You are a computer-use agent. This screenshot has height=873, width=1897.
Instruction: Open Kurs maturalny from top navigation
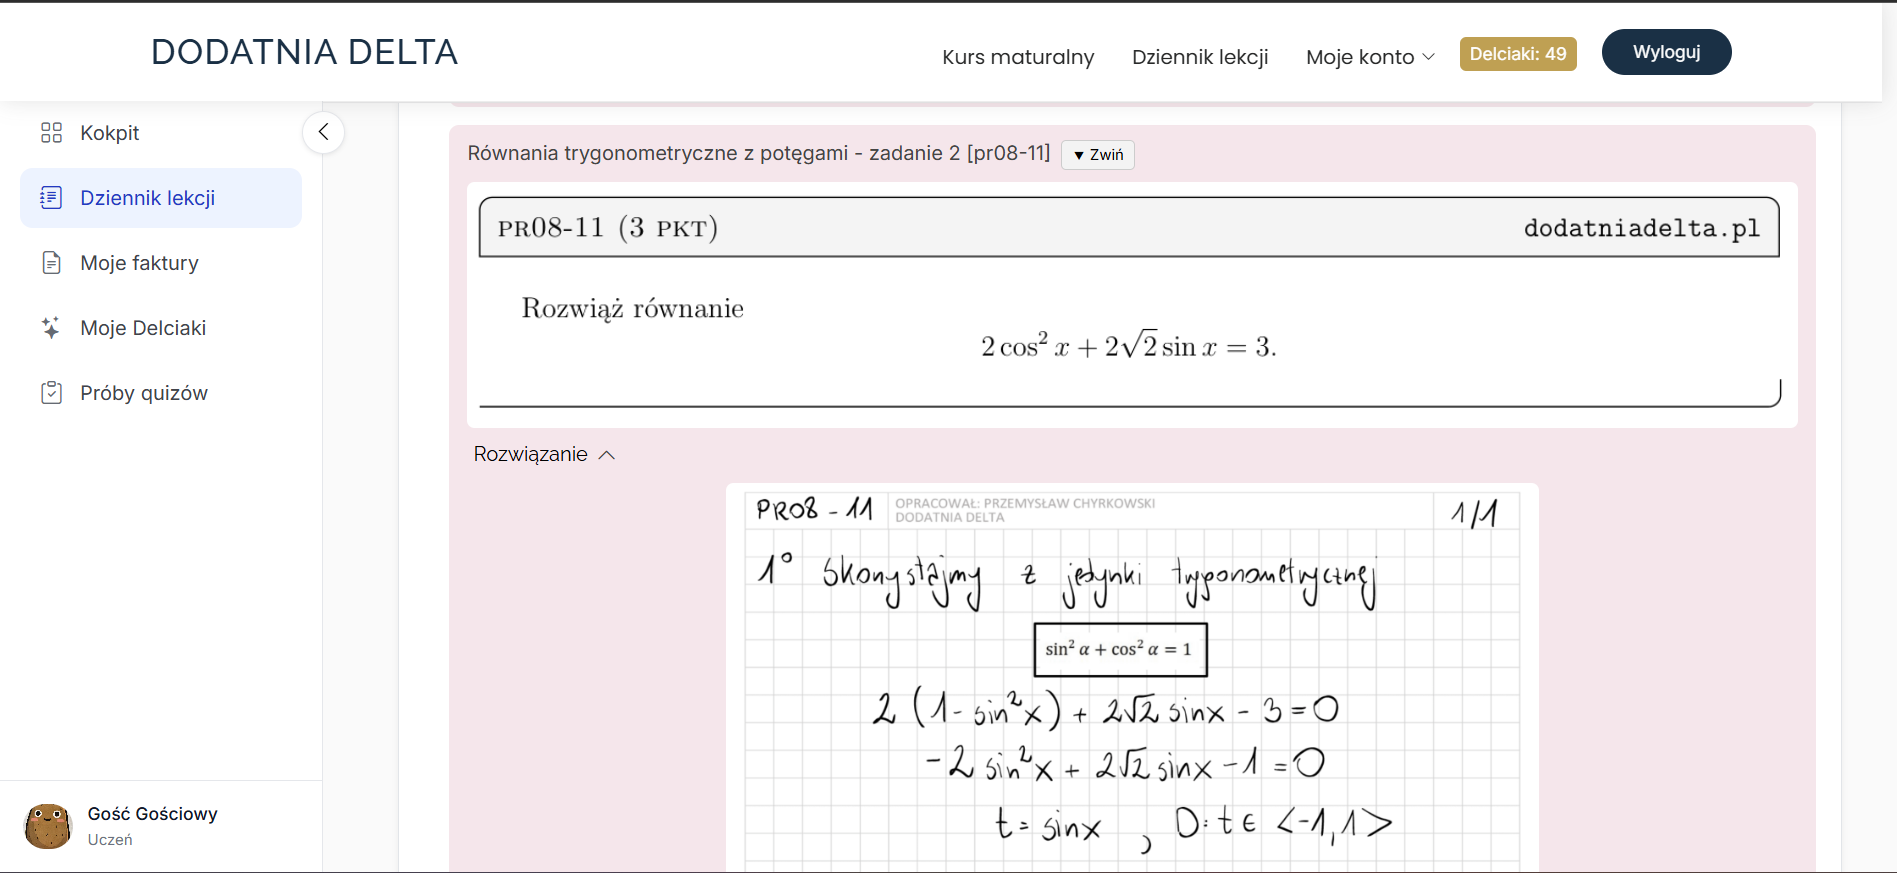[x=1018, y=57]
